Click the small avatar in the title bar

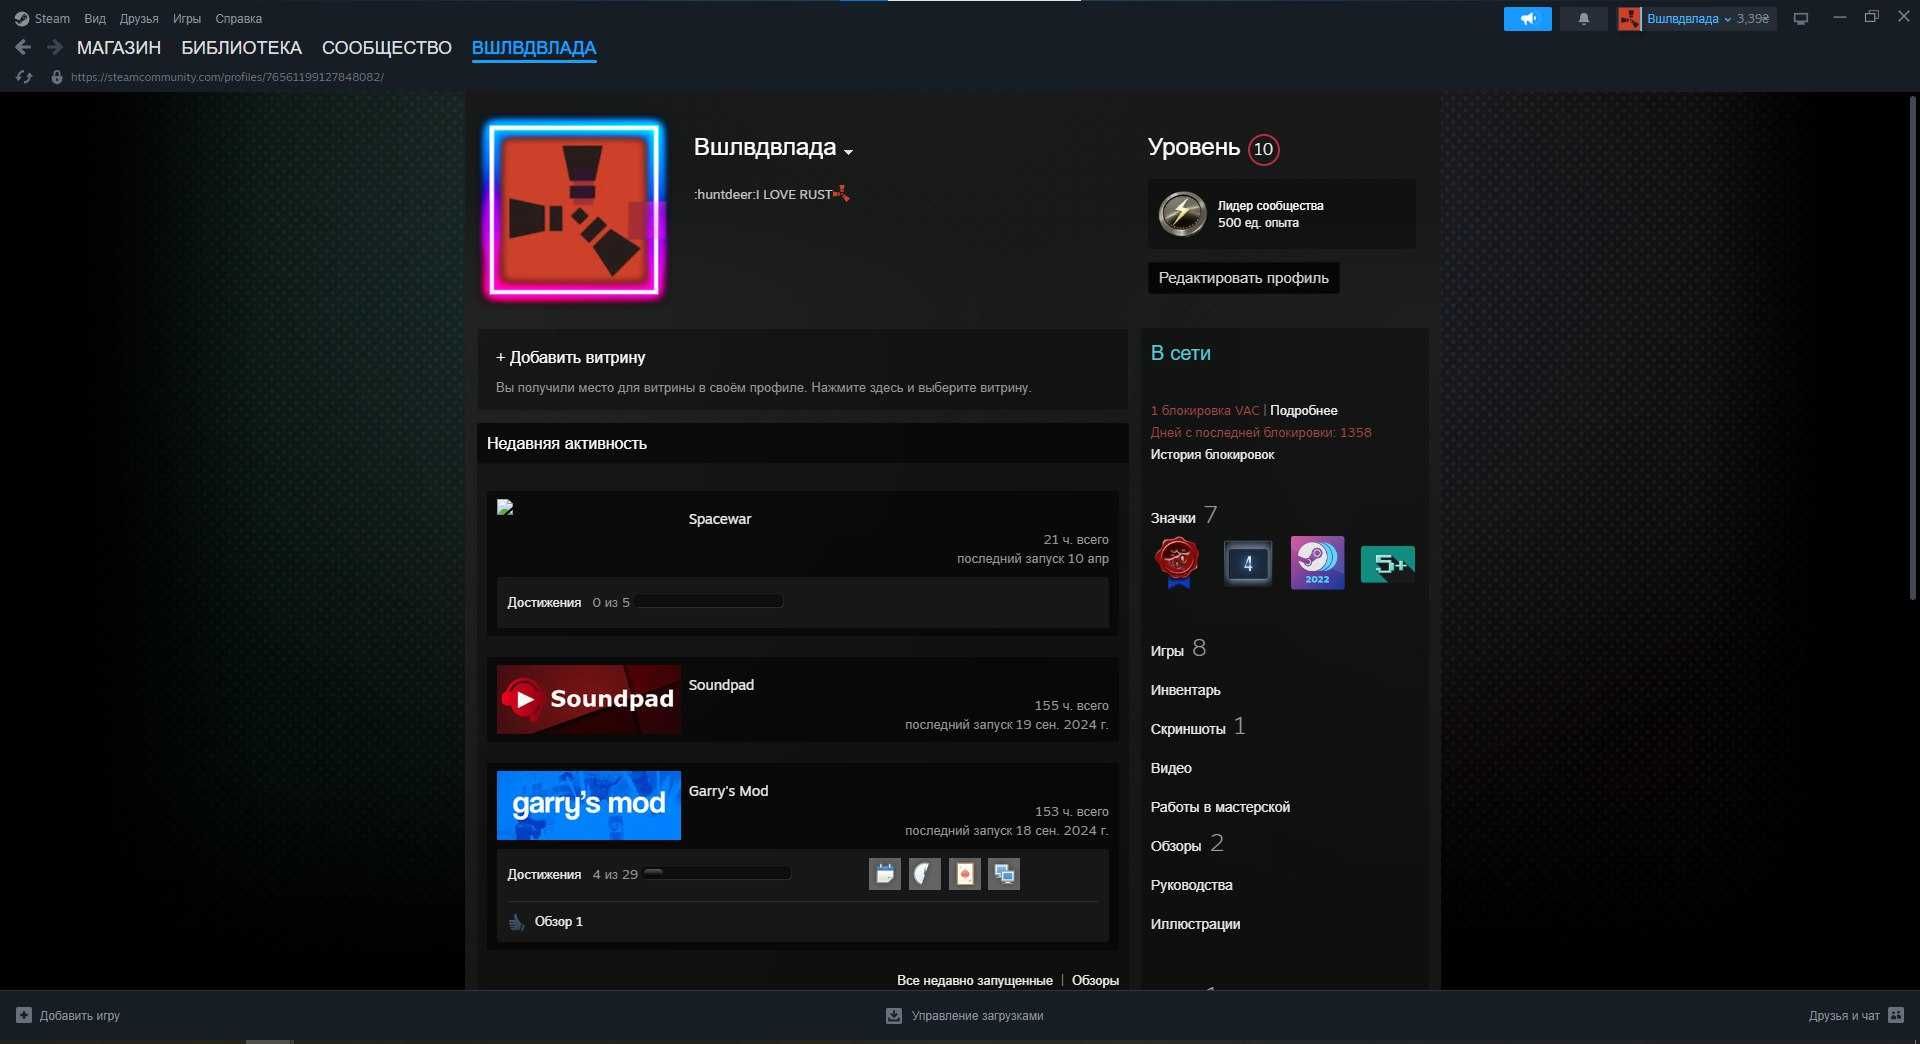click(x=1630, y=19)
